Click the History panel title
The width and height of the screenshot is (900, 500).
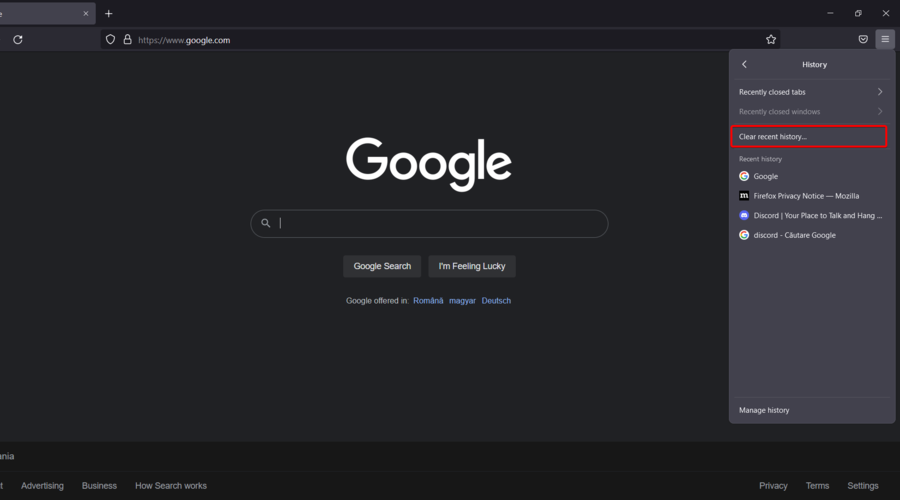814,64
